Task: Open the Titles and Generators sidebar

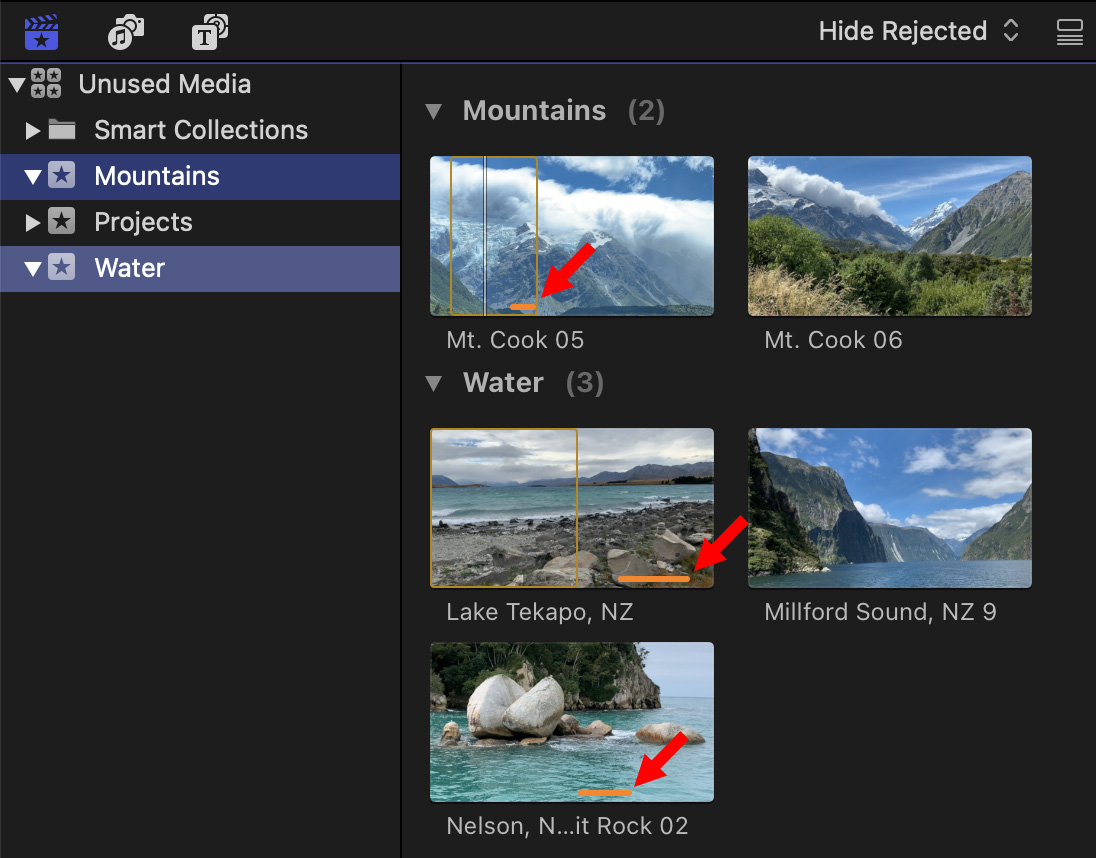Action: (210, 33)
